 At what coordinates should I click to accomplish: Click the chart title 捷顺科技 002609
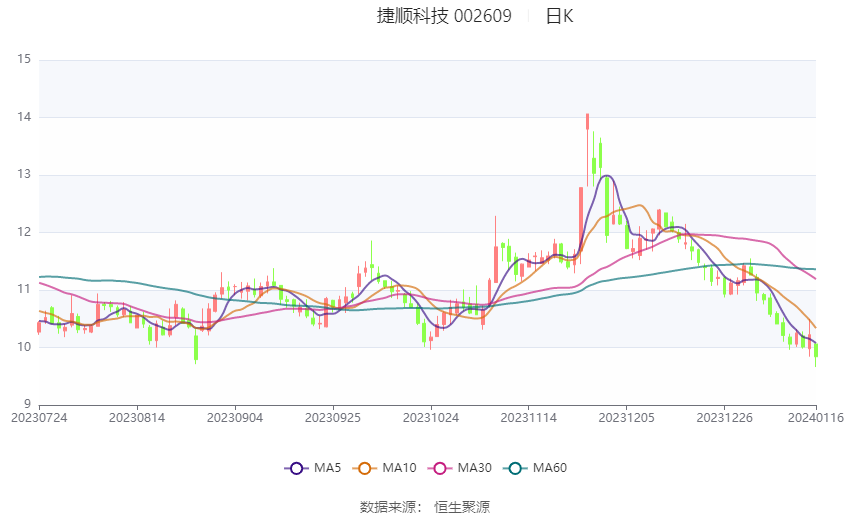tap(444, 16)
